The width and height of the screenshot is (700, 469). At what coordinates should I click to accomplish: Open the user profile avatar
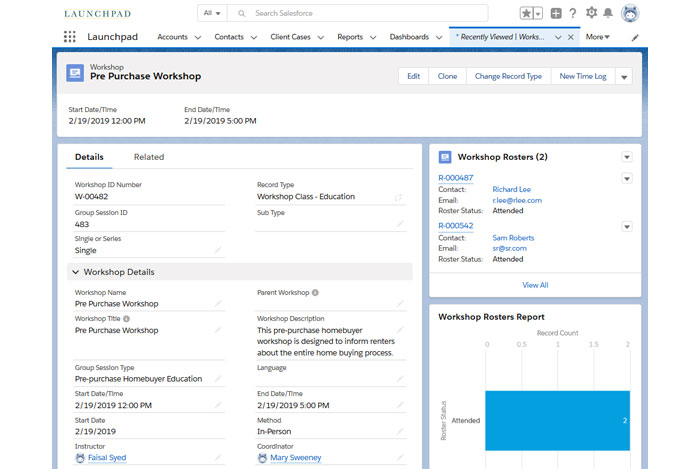point(630,13)
